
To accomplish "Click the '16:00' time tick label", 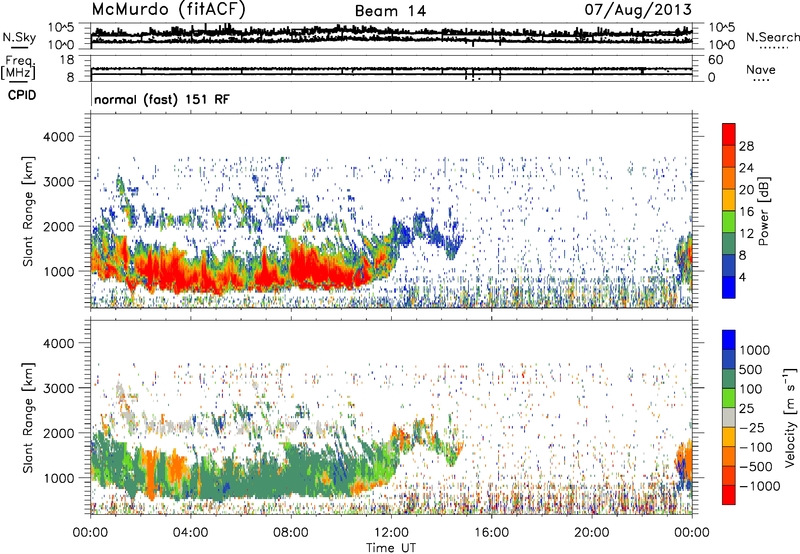I will point(491,533).
